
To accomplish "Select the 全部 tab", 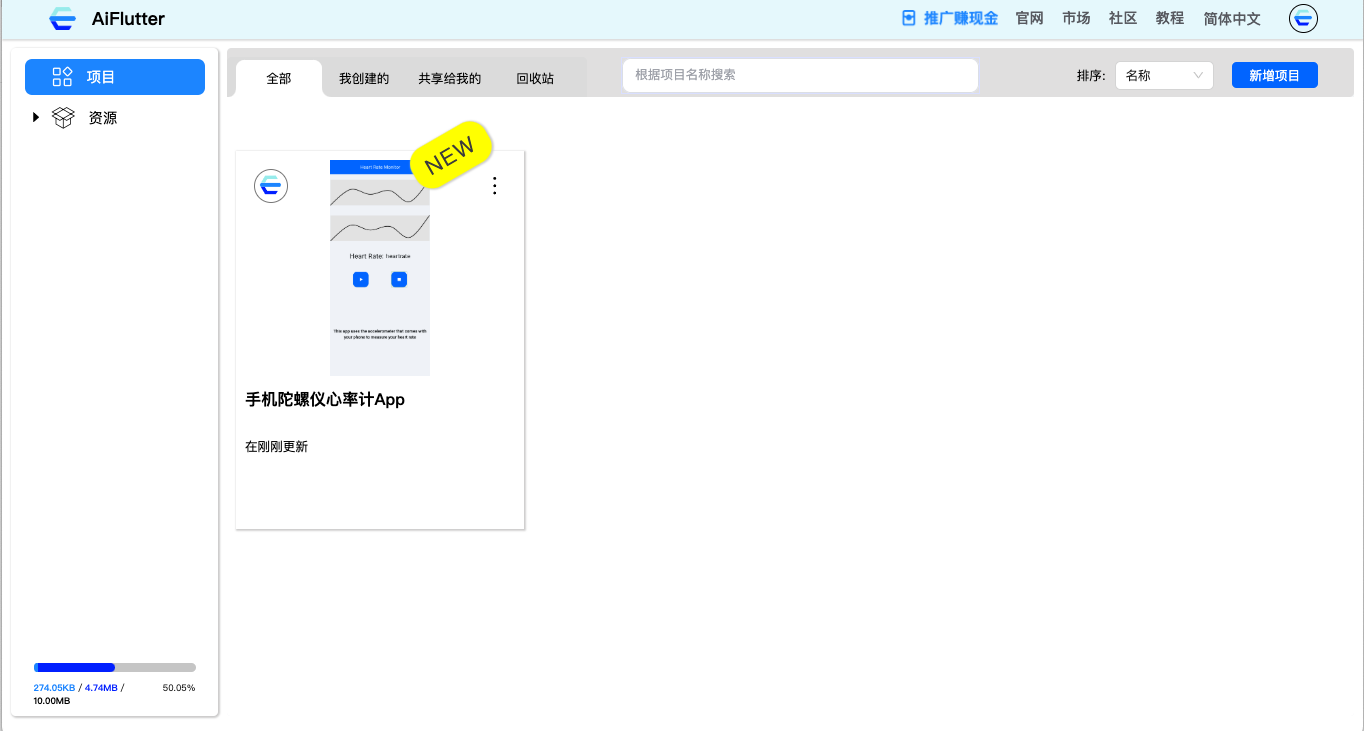I will click(x=279, y=79).
